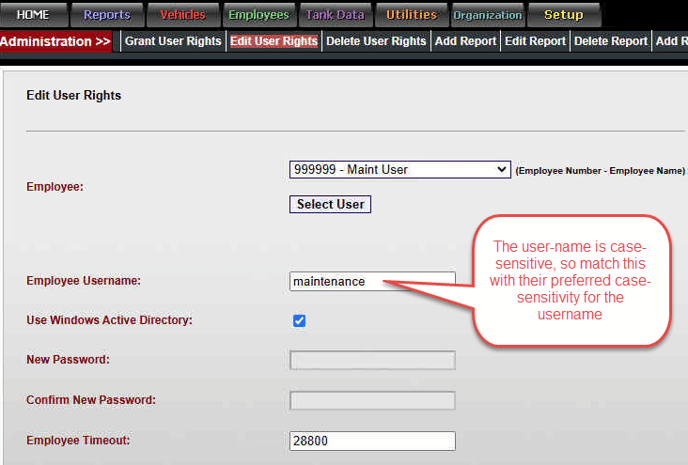Open the Reports menu tab
This screenshot has height=465, width=688.
tap(107, 14)
